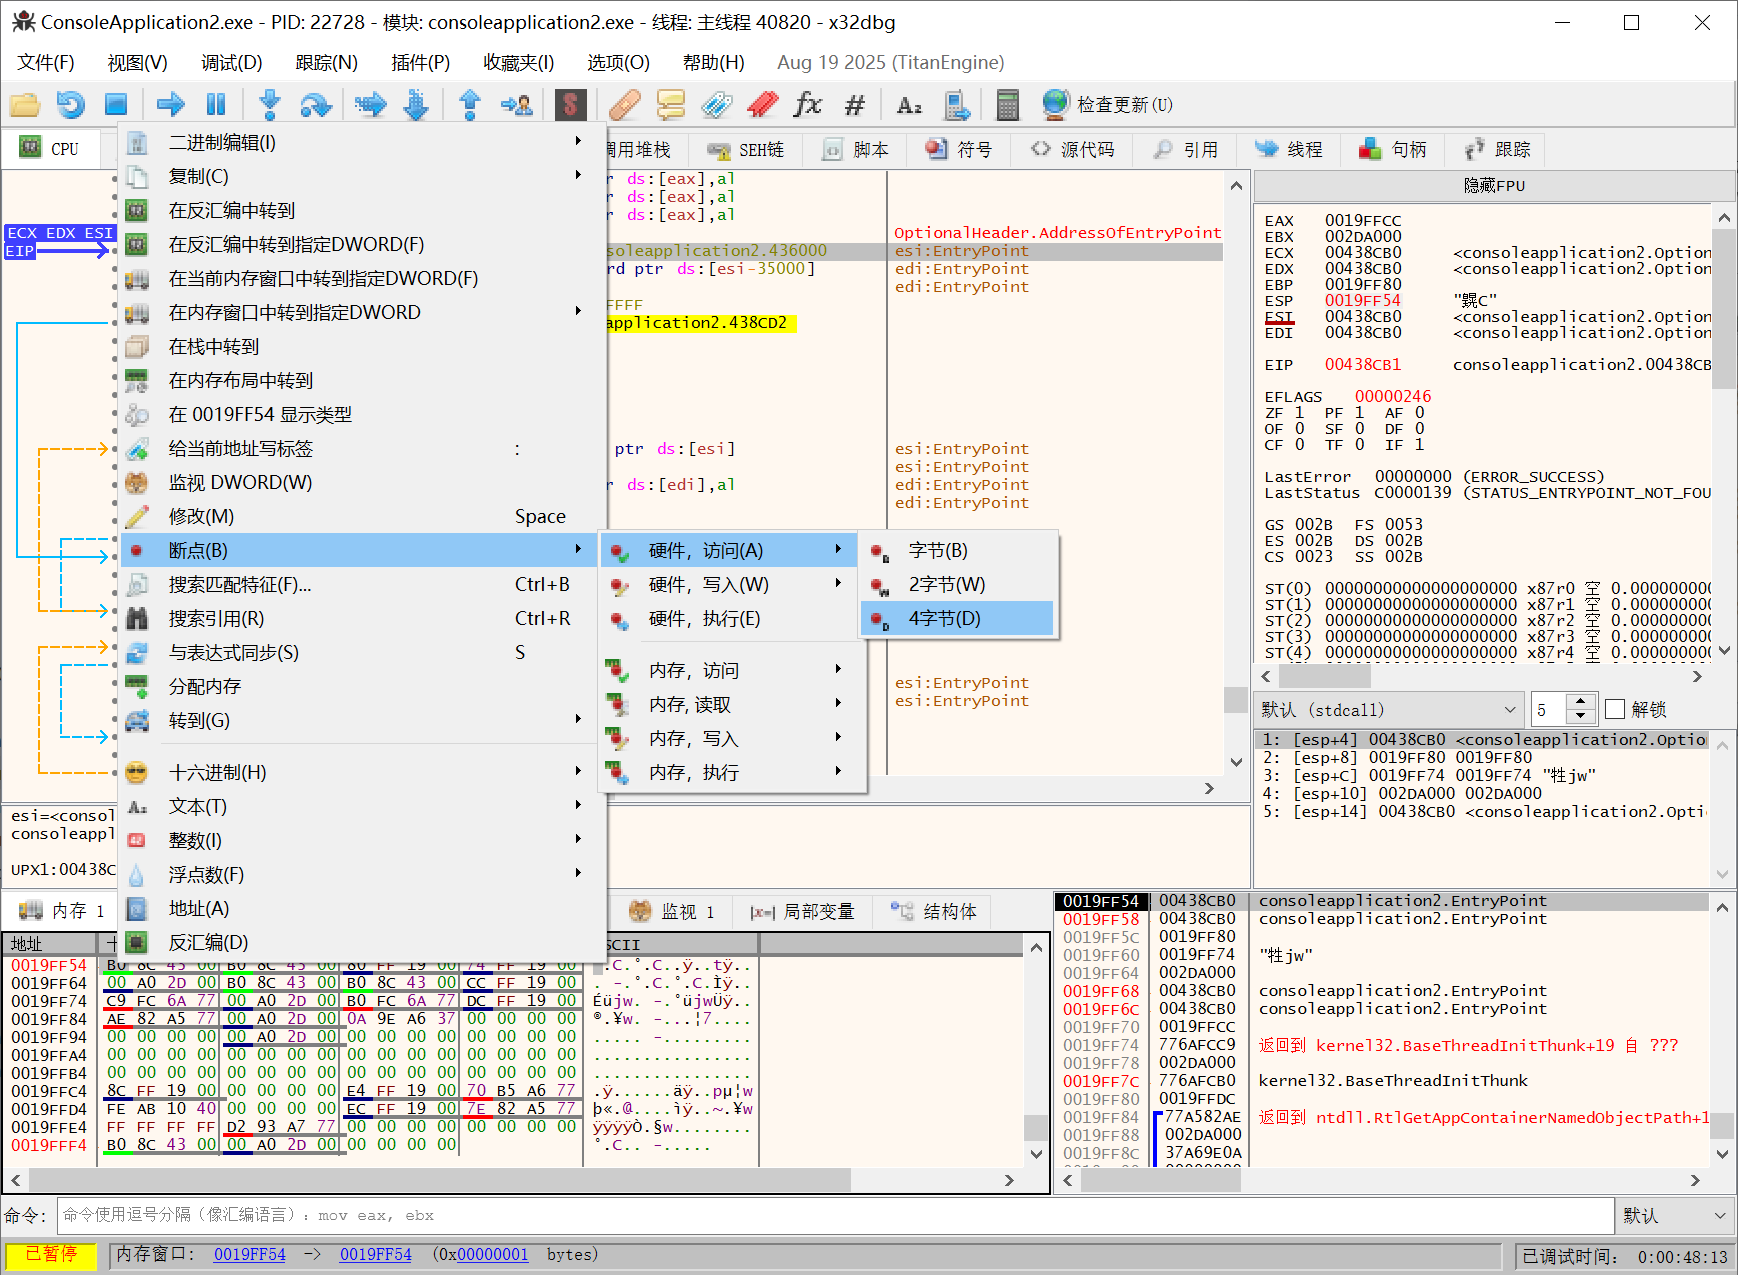The width and height of the screenshot is (1738, 1275).
Task: Open the patches bandage icon
Action: click(x=624, y=105)
